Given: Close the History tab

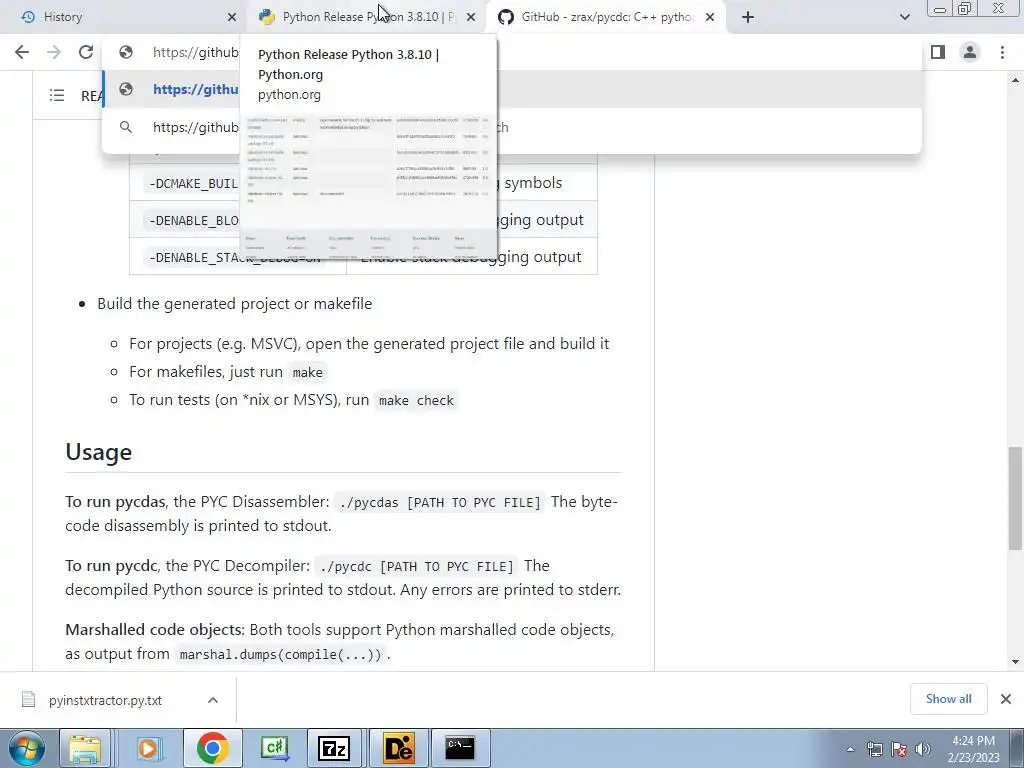Looking at the screenshot, I should click(232, 17).
